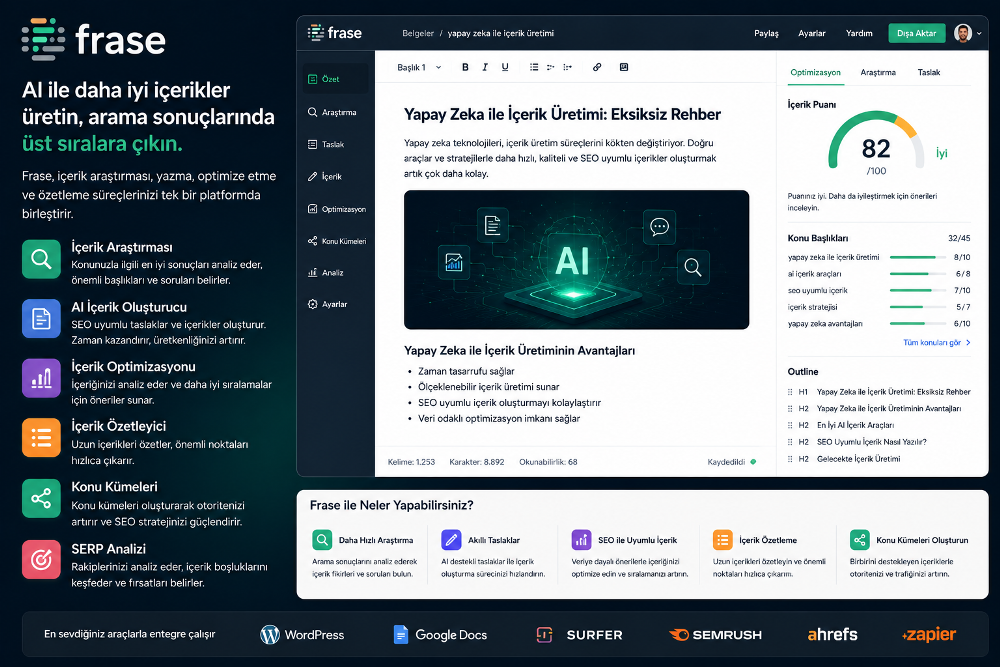1000x667 pixels.
Task: Open Paylaş in the top bar
Action: (x=766, y=33)
